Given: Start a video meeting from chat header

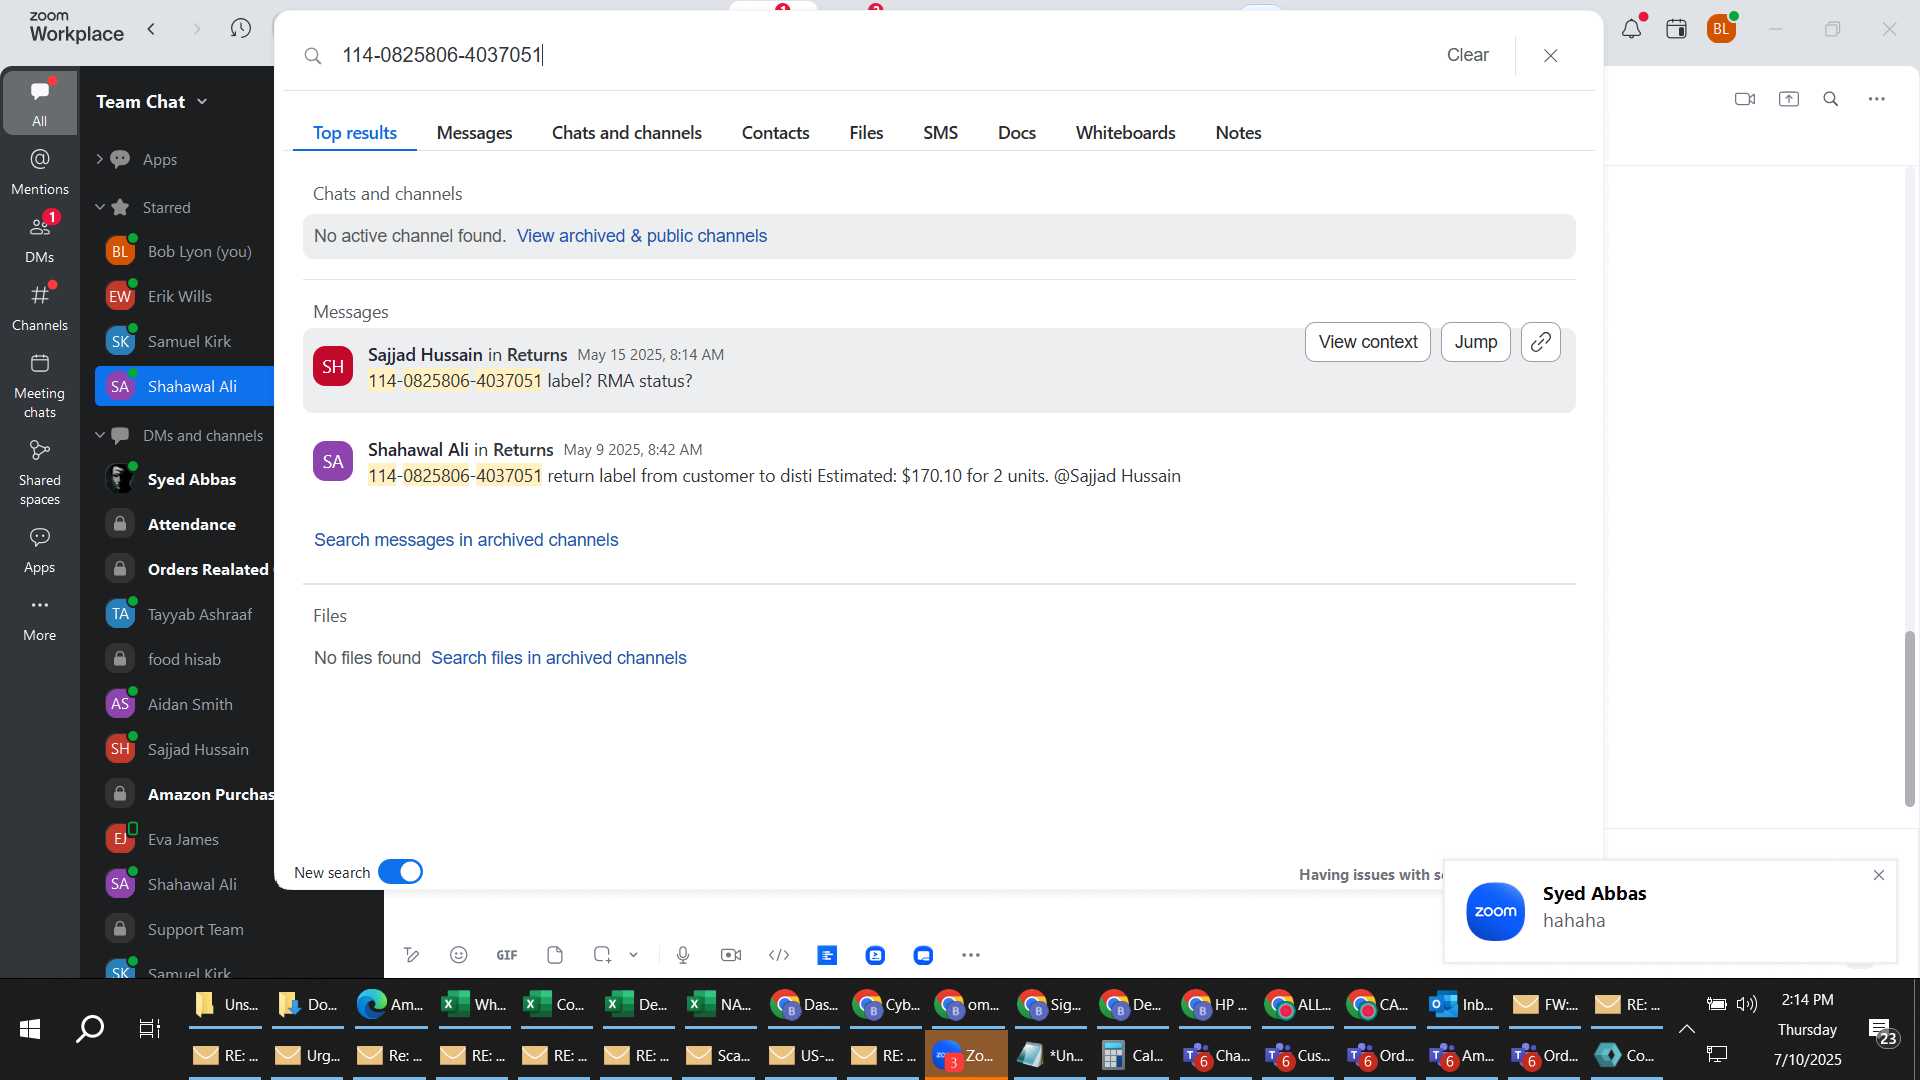Looking at the screenshot, I should click(x=1745, y=99).
